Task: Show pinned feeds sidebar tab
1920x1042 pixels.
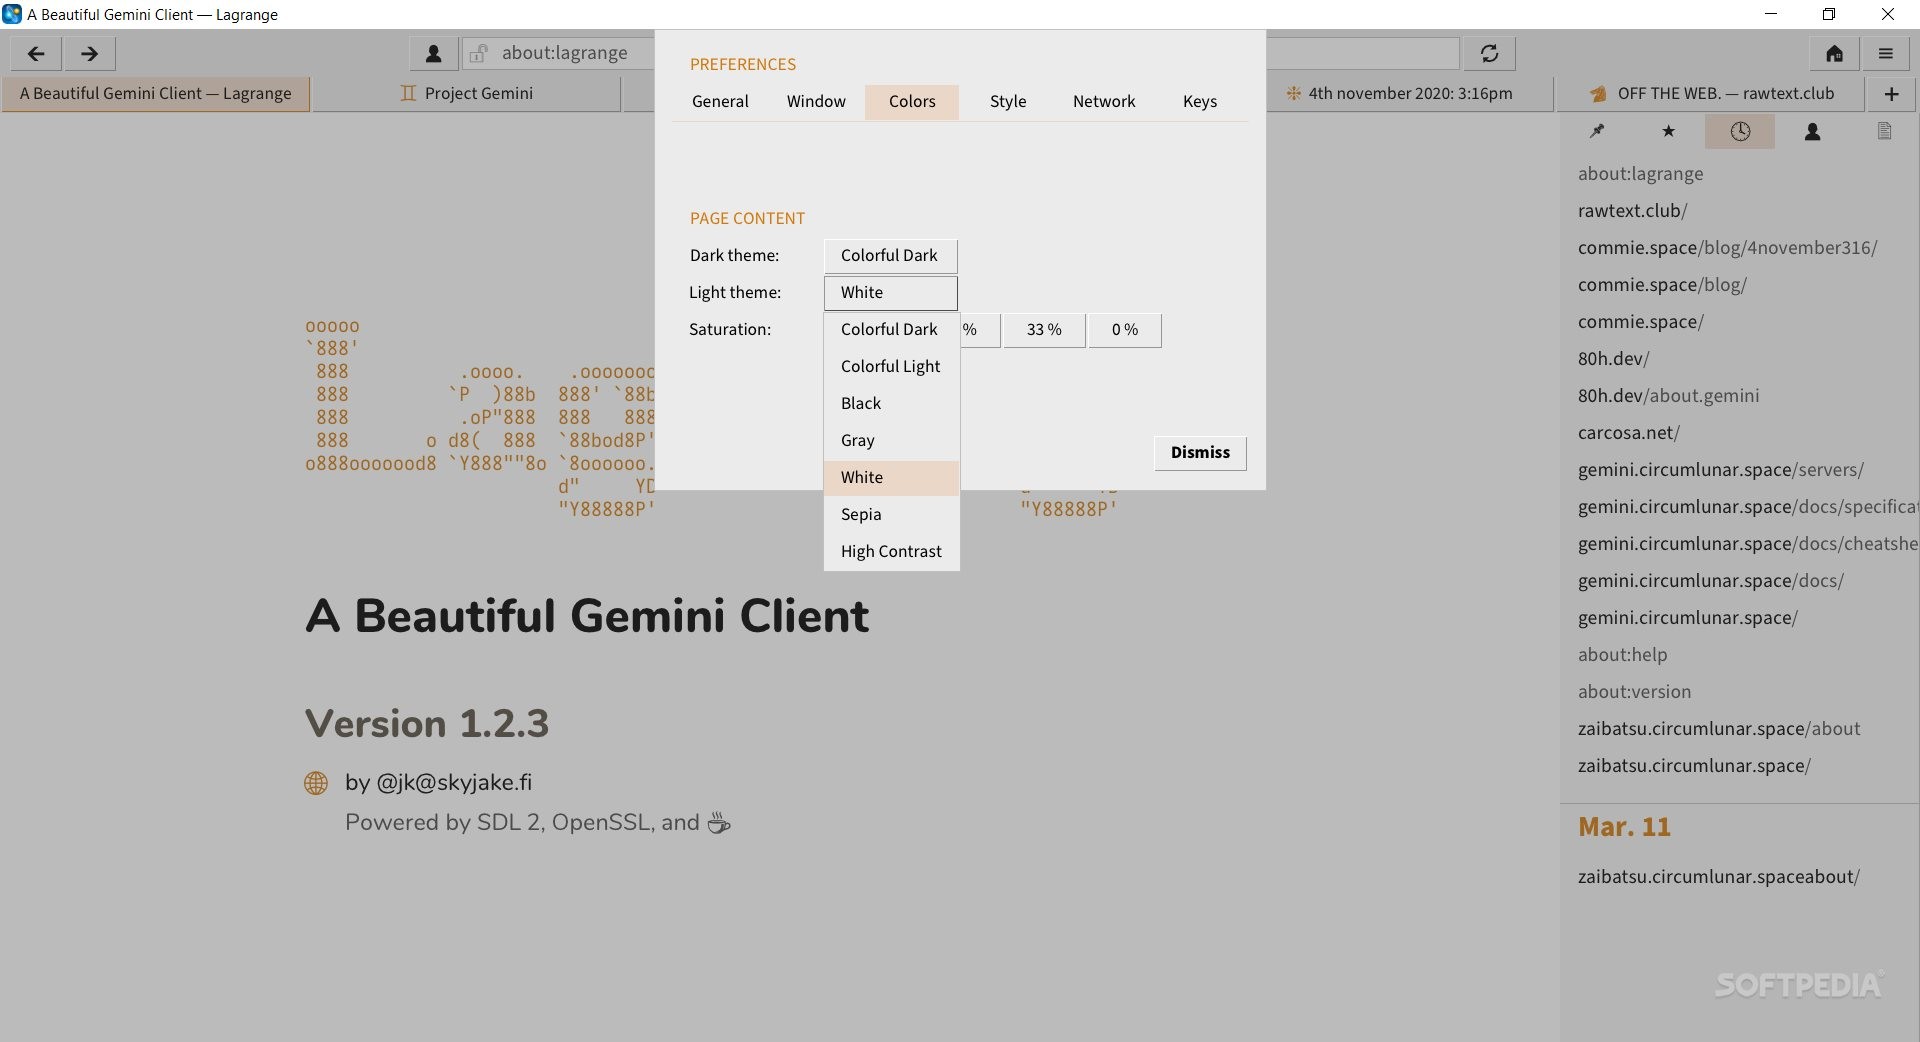Action: [1597, 131]
